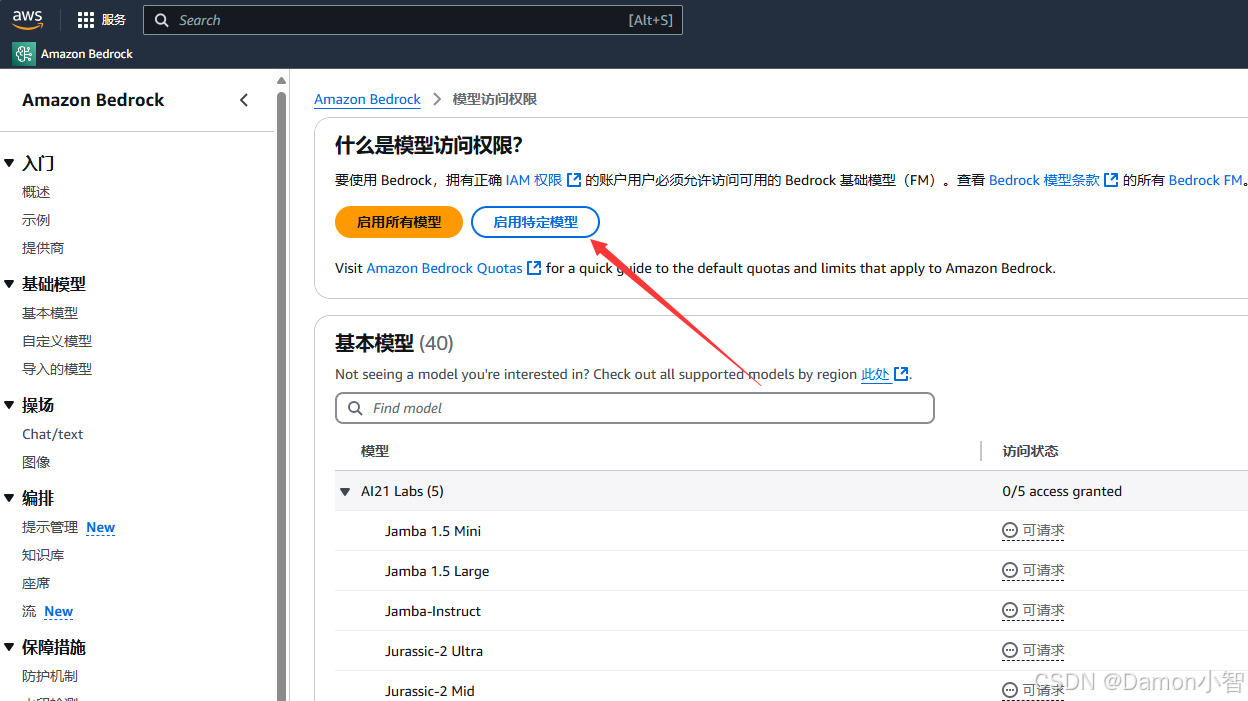1248x701 pixels.
Task: Open 提示管理 in the sidebar
Action: pyautogui.click(x=50, y=527)
